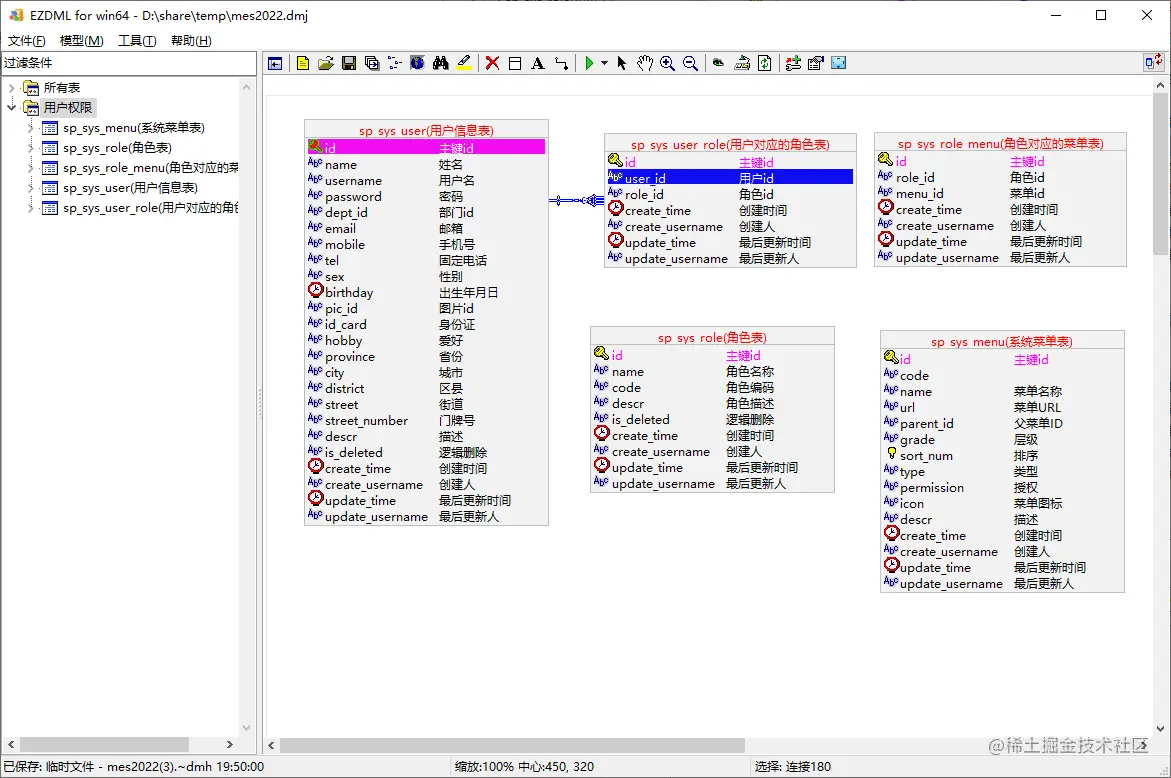Expand sp_sys_role_menu tree node arrow

[31, 168]
